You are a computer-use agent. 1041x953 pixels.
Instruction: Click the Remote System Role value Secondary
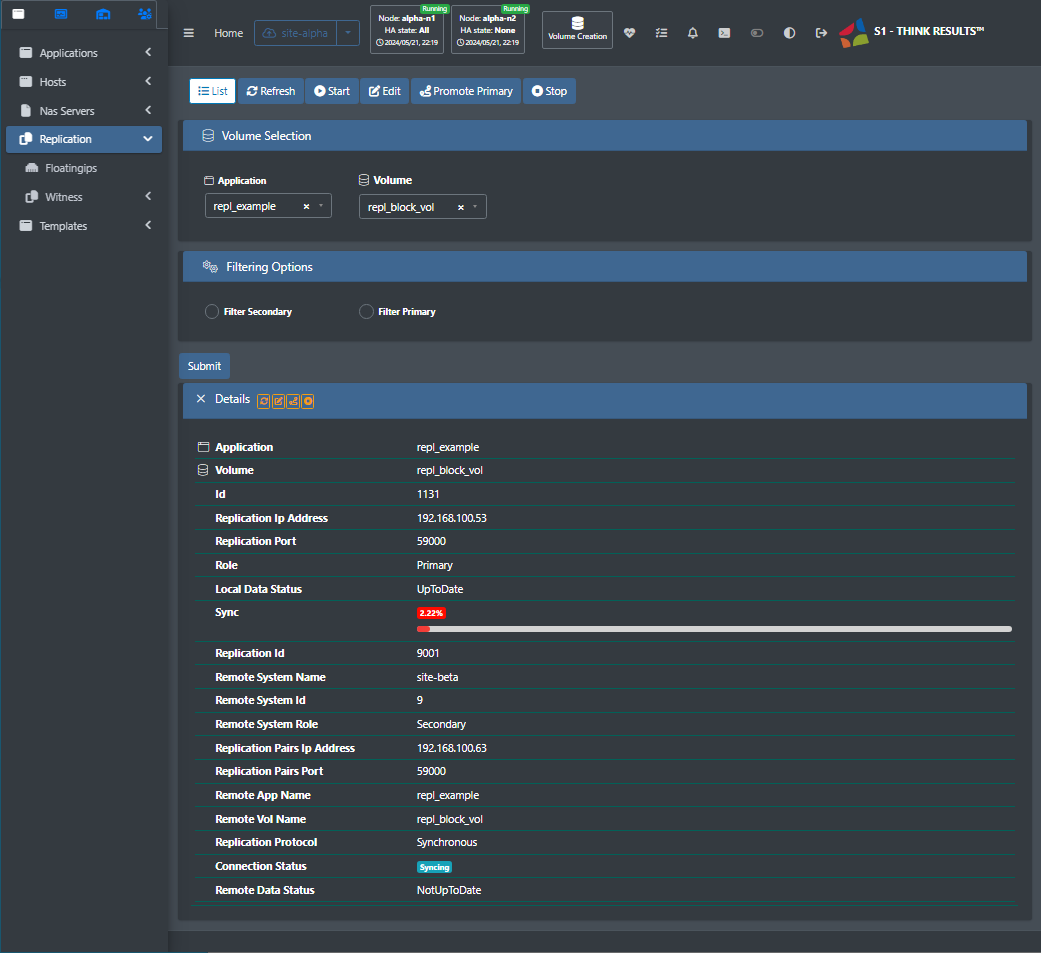[441, 724]
